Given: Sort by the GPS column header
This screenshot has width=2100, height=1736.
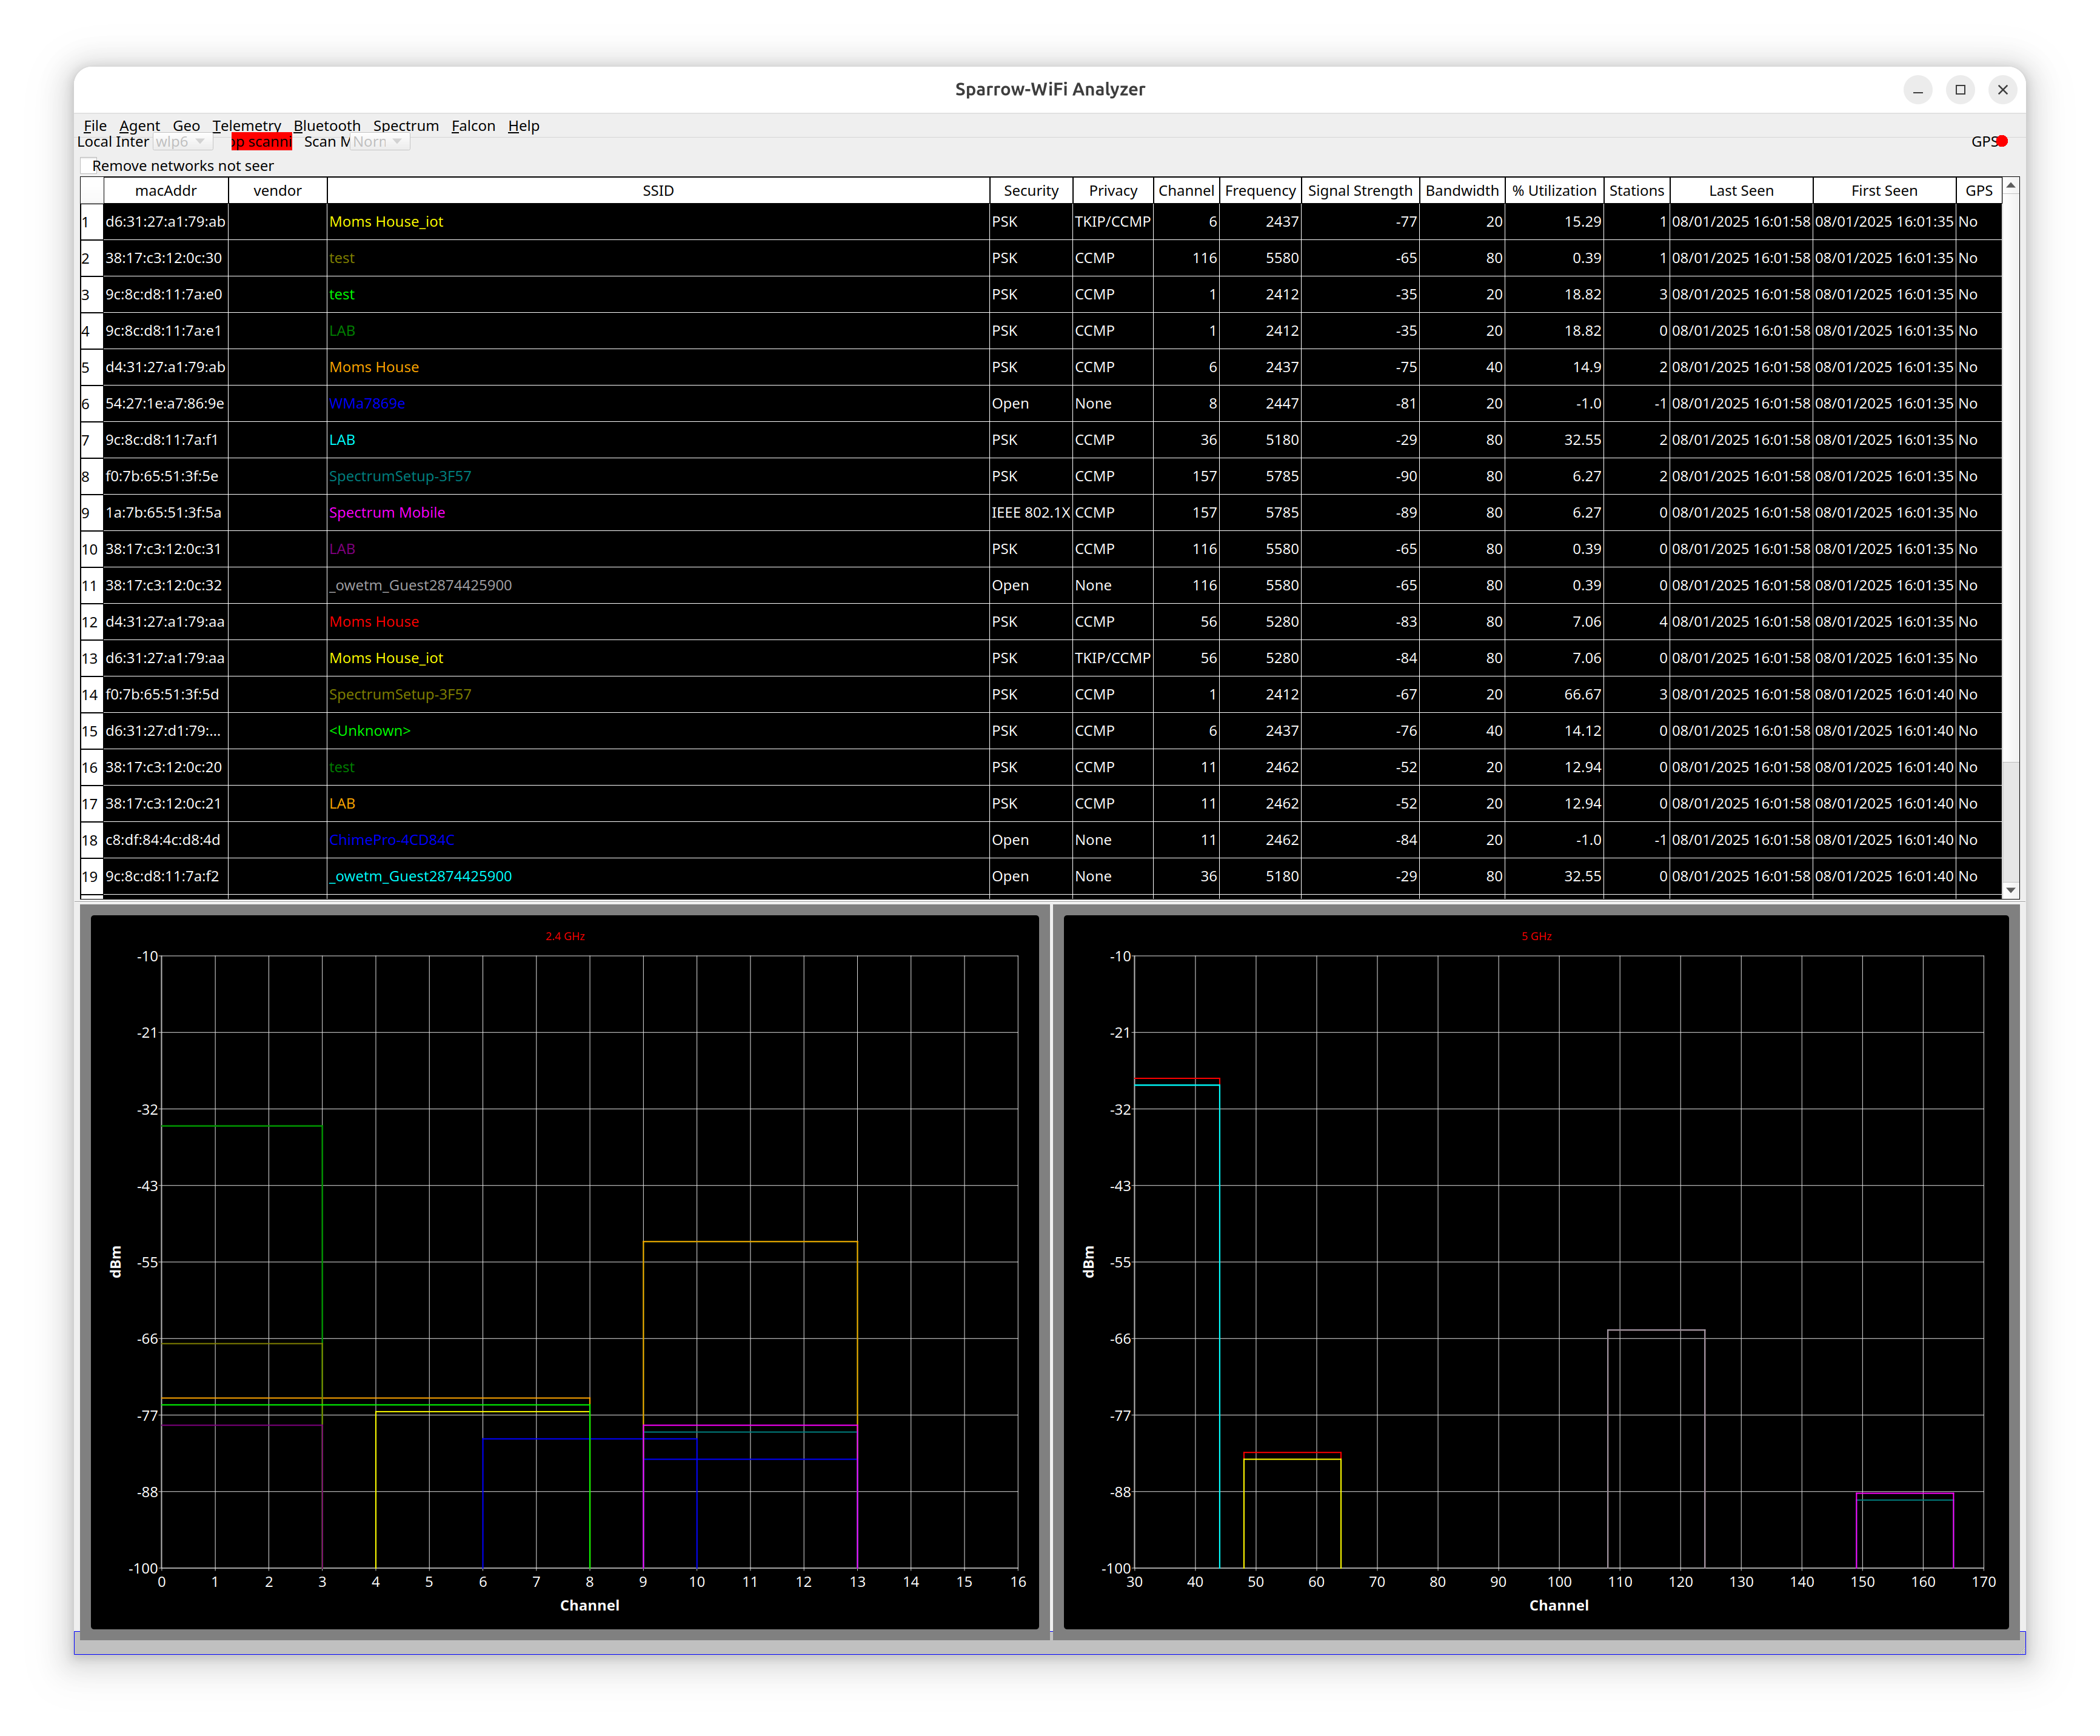Looking at the screenshot, I should [1979, 191].
